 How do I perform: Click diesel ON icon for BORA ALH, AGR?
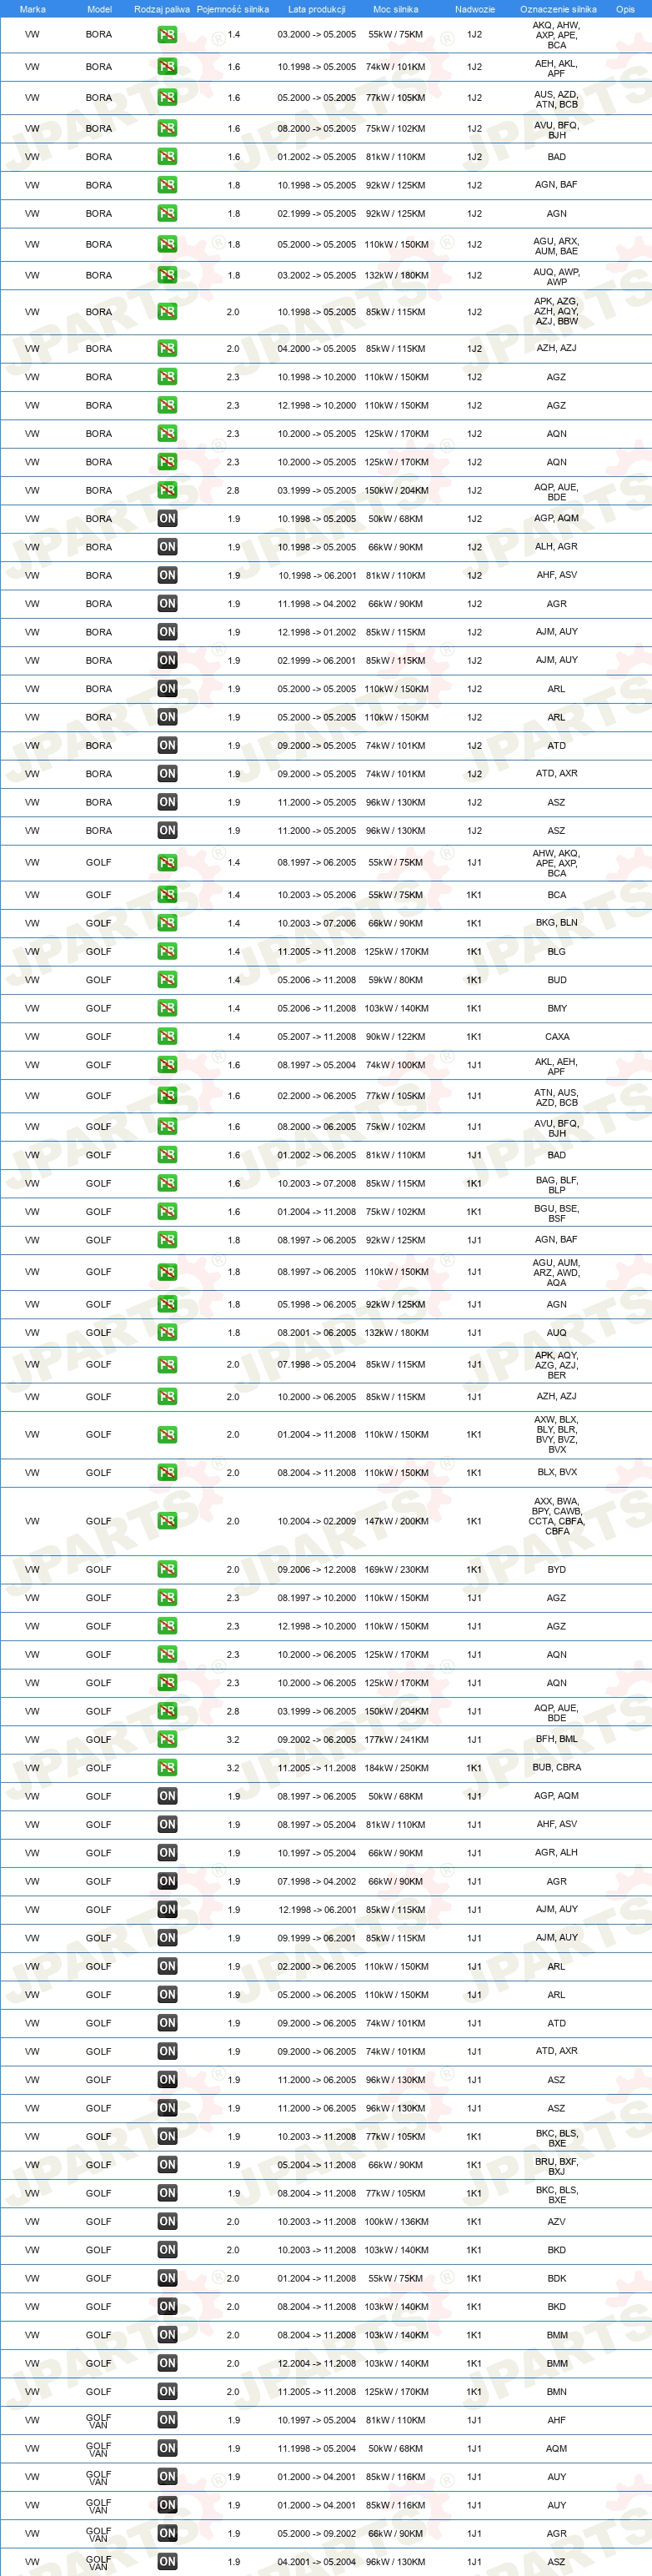[167, 547]
